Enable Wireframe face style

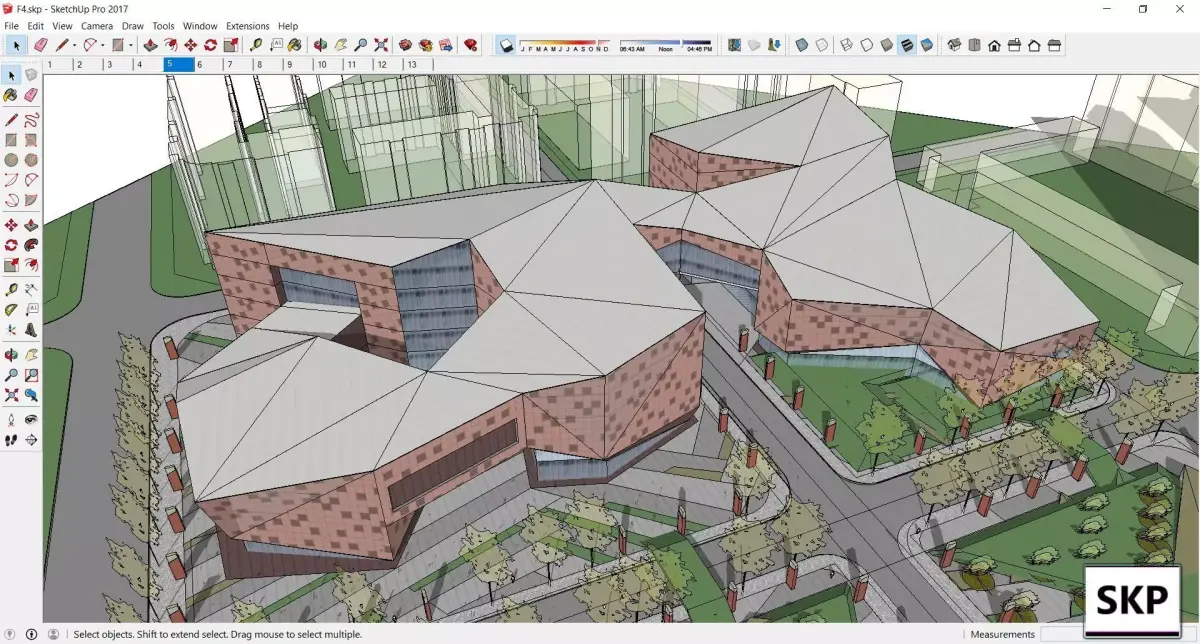[846, 45]
